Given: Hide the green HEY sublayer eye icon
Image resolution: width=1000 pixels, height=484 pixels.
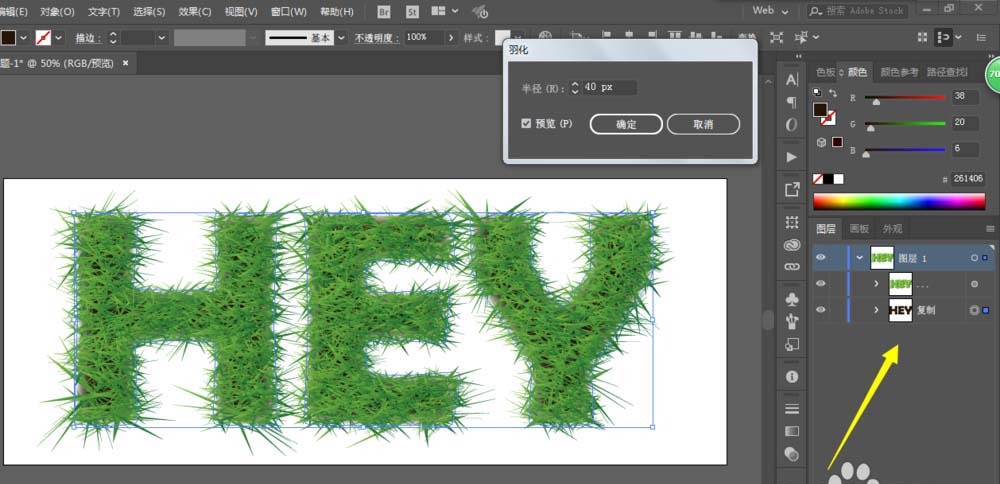Looking at the screenshot, I should point(821,284).
